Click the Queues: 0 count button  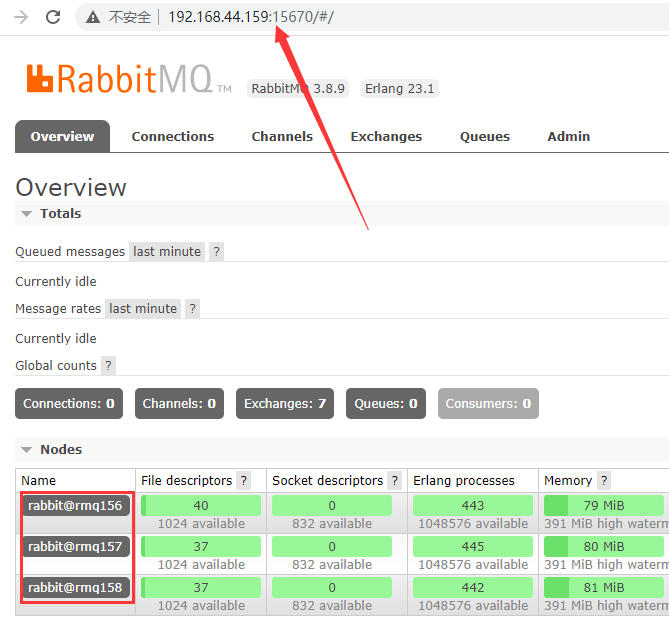pos(386,404)
